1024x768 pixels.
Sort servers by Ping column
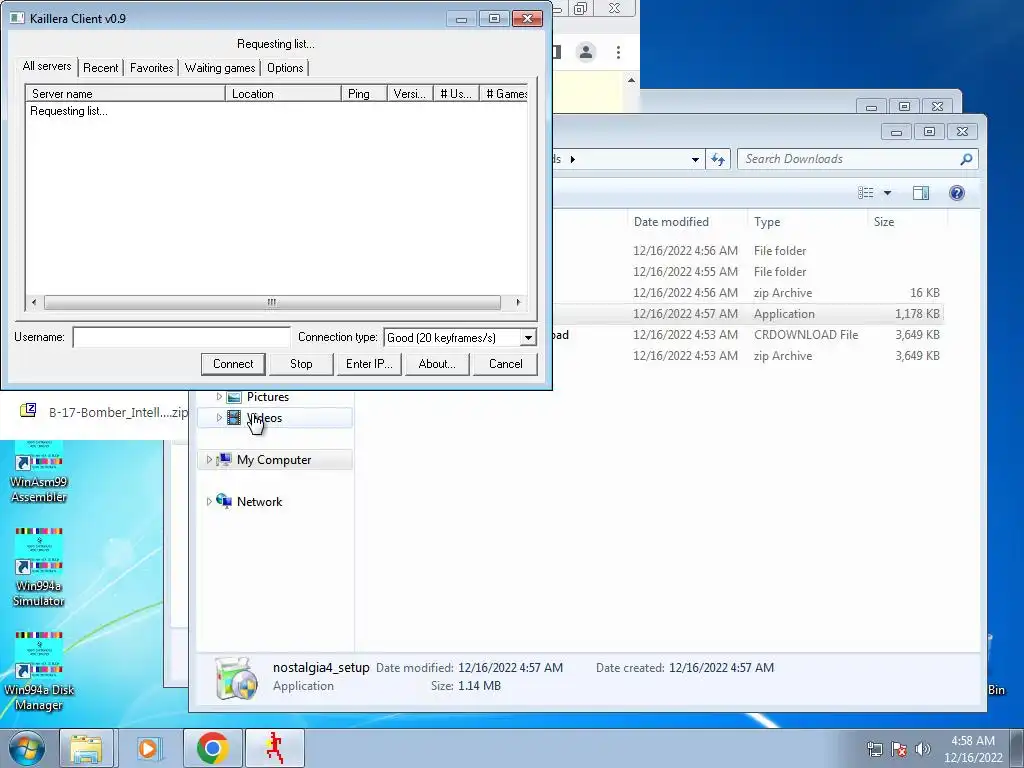[x=364, y=93]
